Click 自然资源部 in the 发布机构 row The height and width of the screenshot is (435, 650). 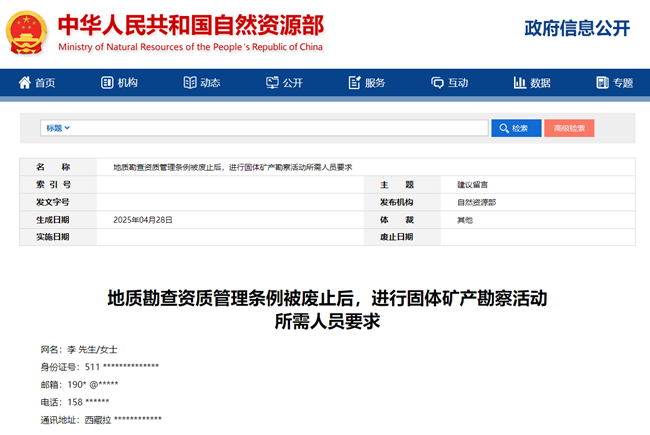[x=476, y=202]
